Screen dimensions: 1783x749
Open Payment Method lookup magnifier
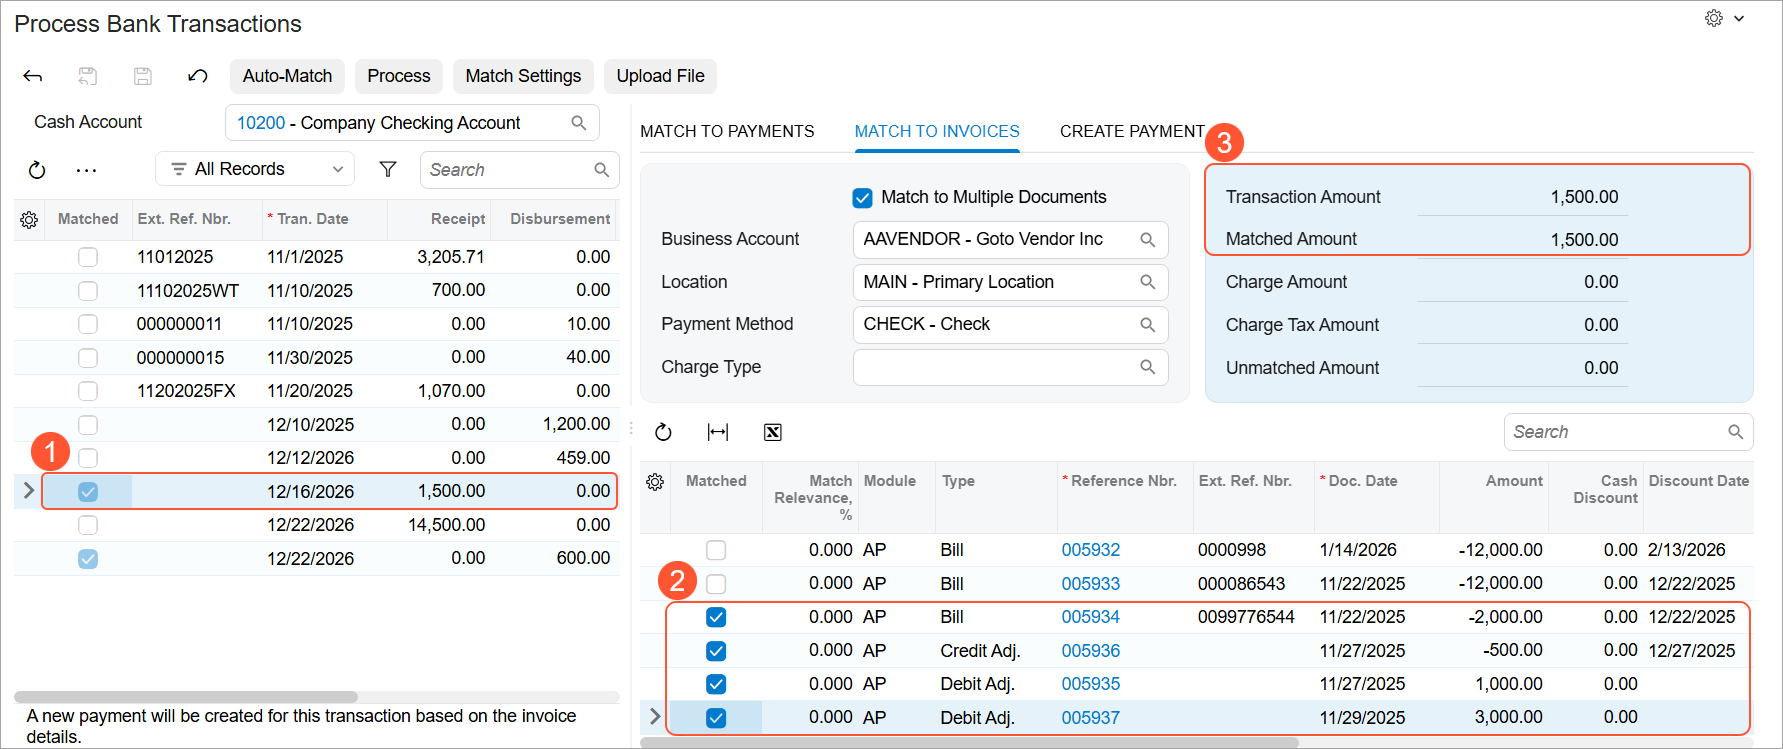pyautogui.click(x=1148, y=325)
